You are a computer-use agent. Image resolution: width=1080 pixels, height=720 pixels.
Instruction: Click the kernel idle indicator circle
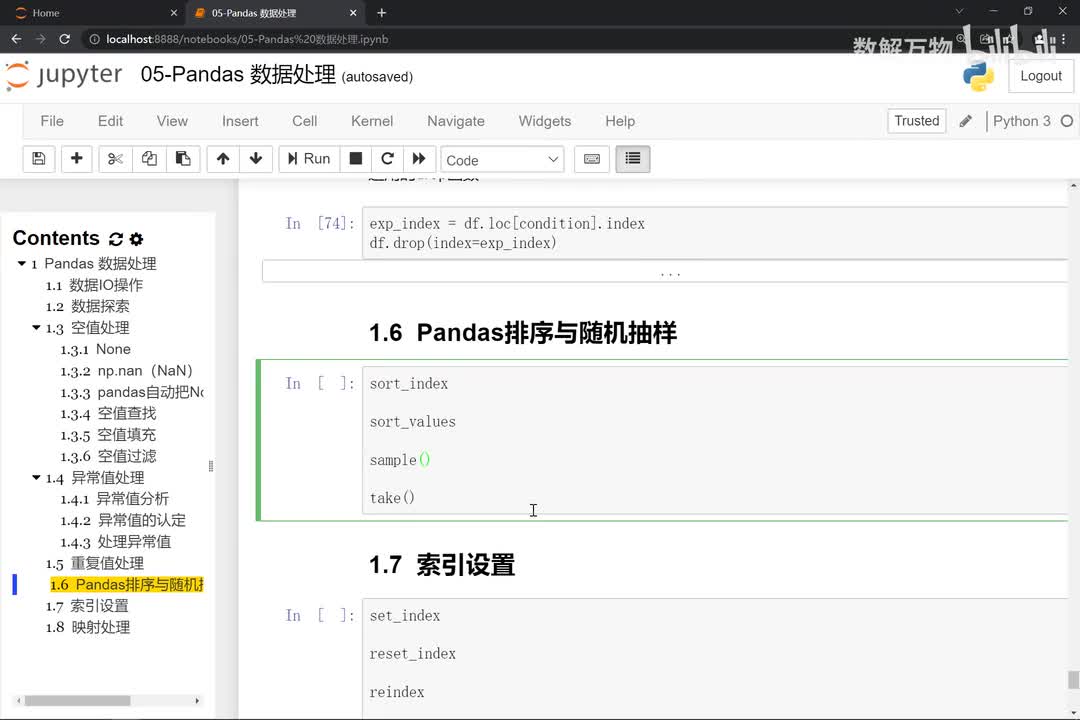[1067, 121]
